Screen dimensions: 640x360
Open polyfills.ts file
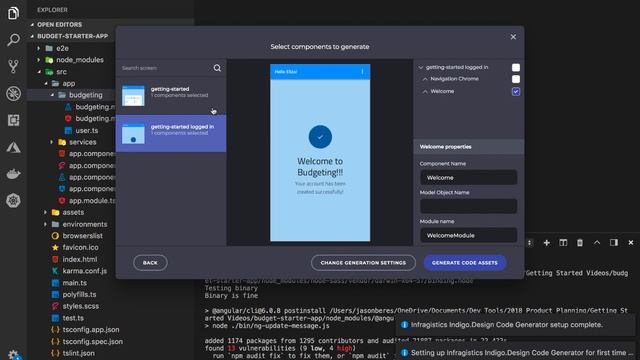(79, 294)
